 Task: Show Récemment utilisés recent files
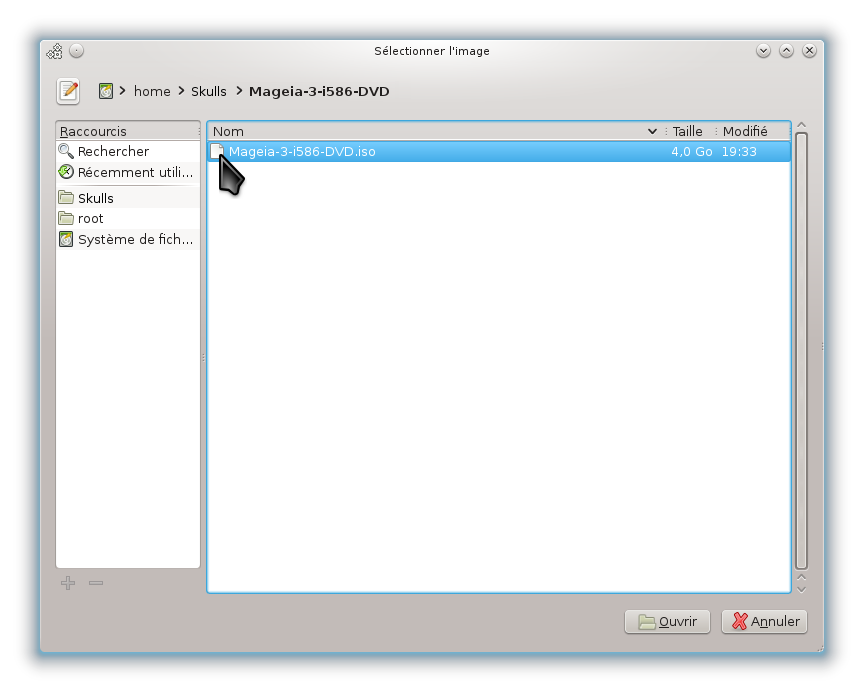coord(128,172)
